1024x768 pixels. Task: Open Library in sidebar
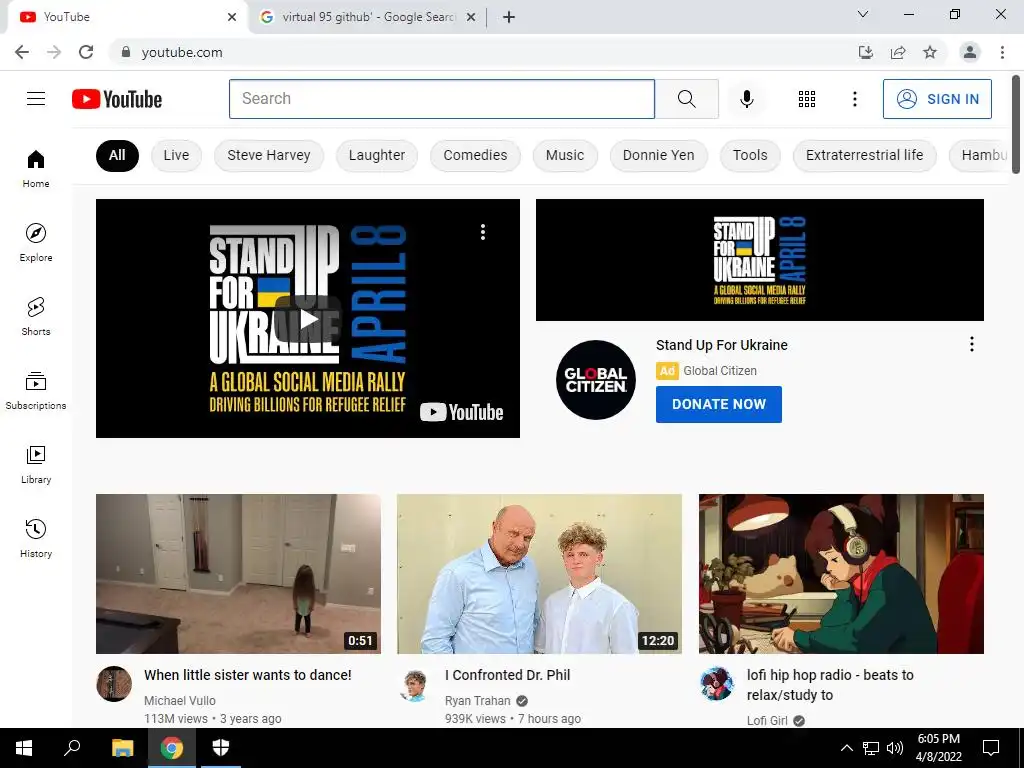36,464
